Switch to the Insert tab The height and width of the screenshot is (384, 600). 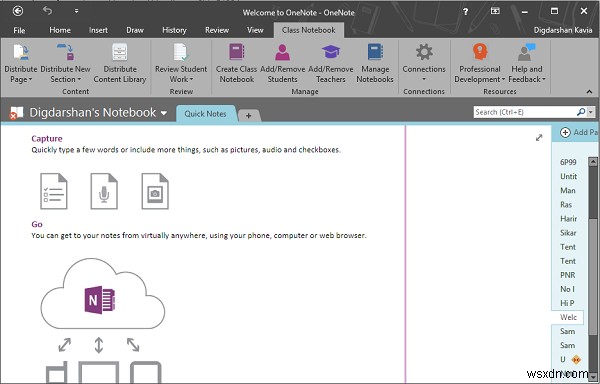98,30
